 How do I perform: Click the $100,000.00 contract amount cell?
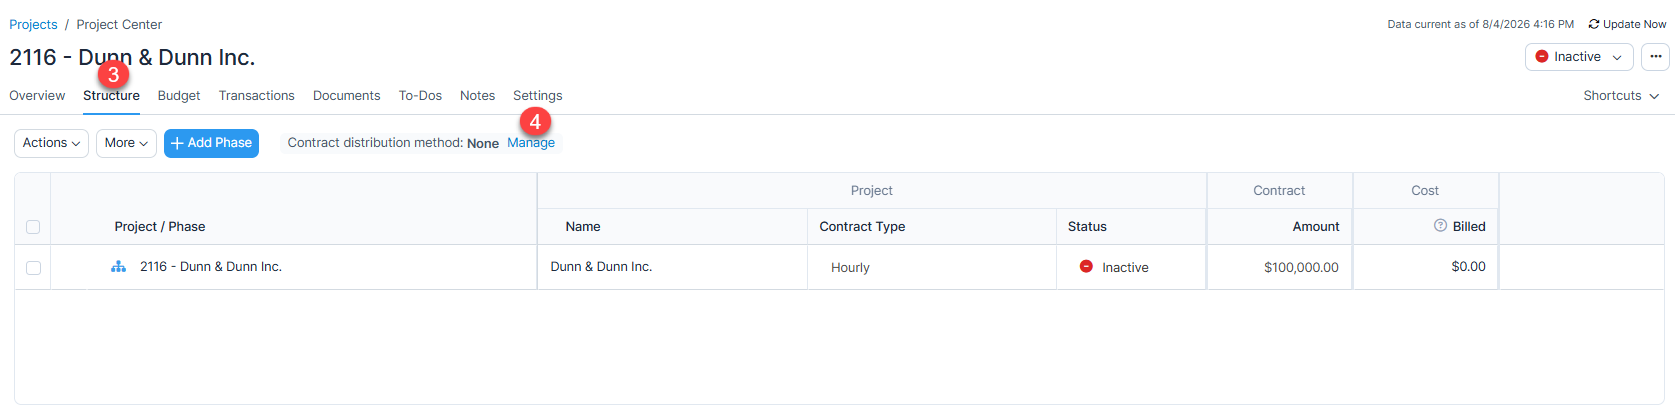pyautogui.click(x=1280, y=267)
